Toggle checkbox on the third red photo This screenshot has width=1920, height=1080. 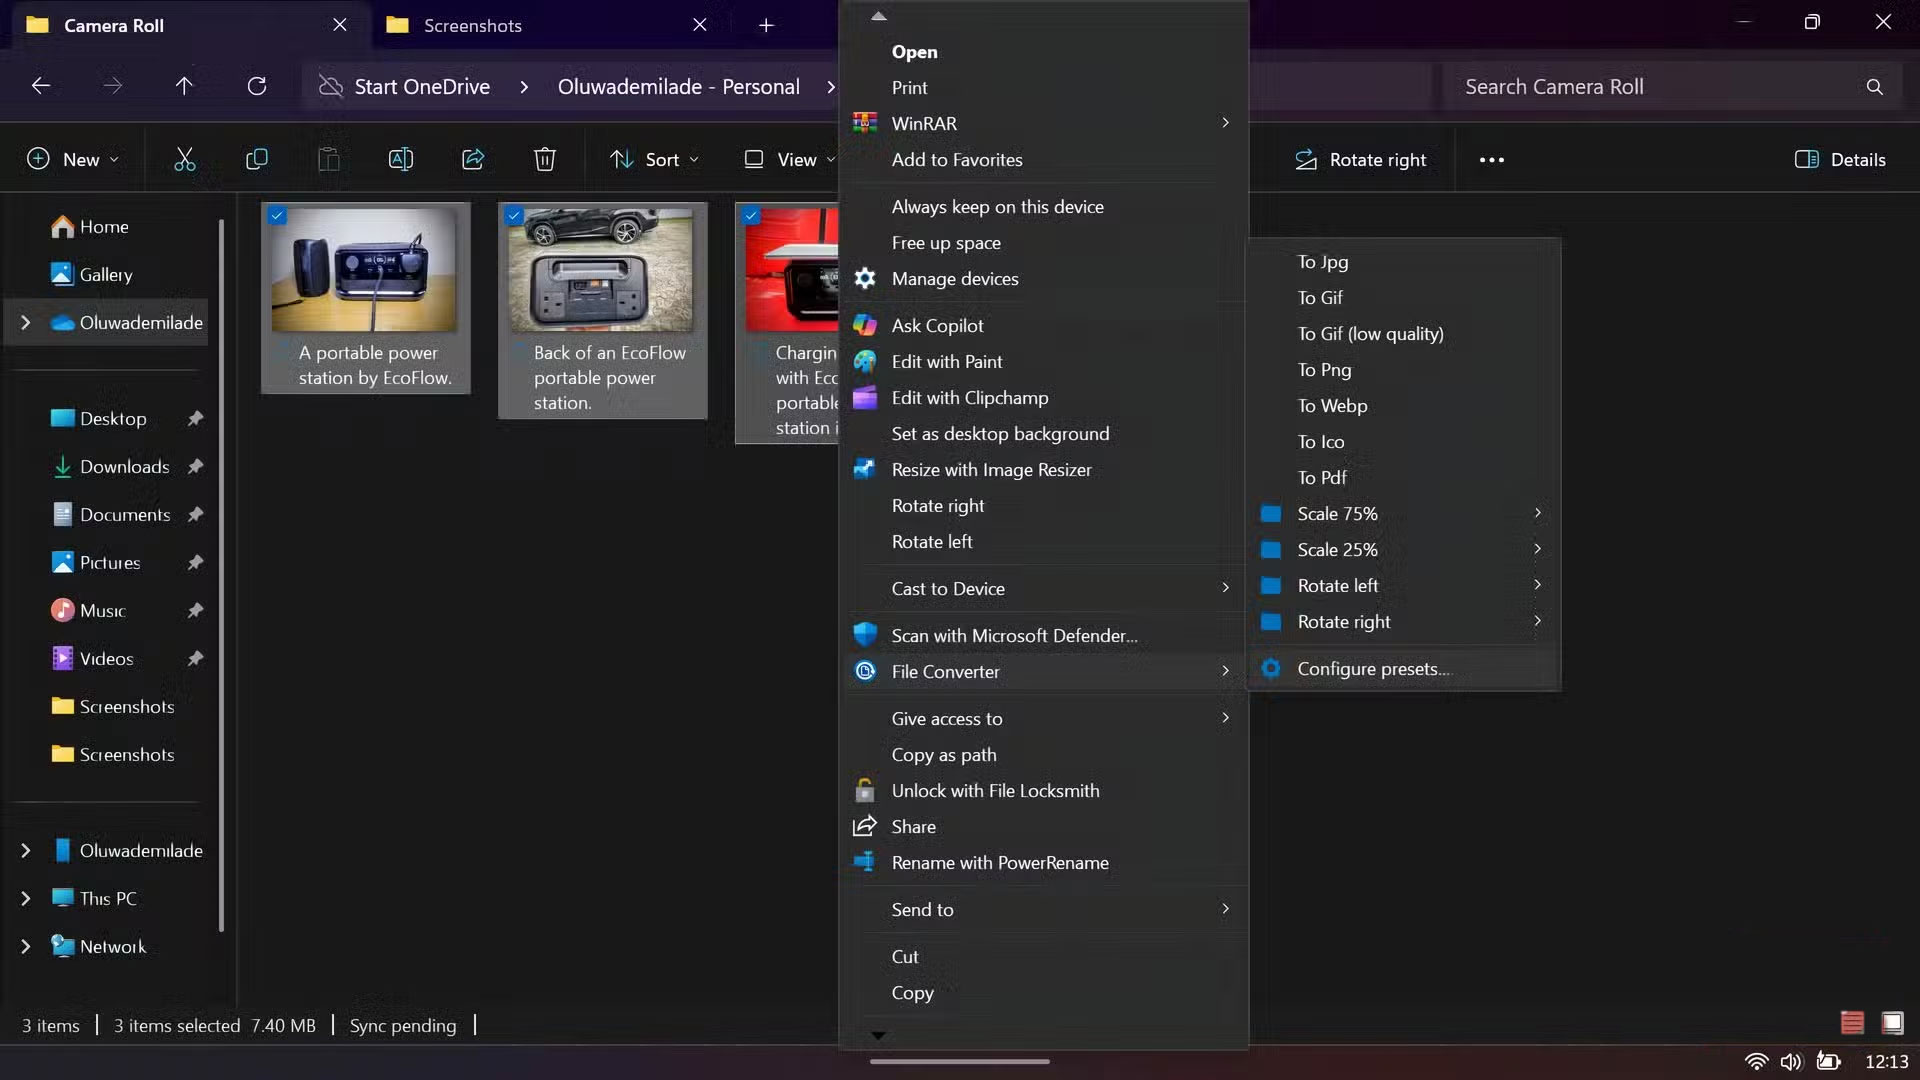pyautogui.click(x=751, y=215)
